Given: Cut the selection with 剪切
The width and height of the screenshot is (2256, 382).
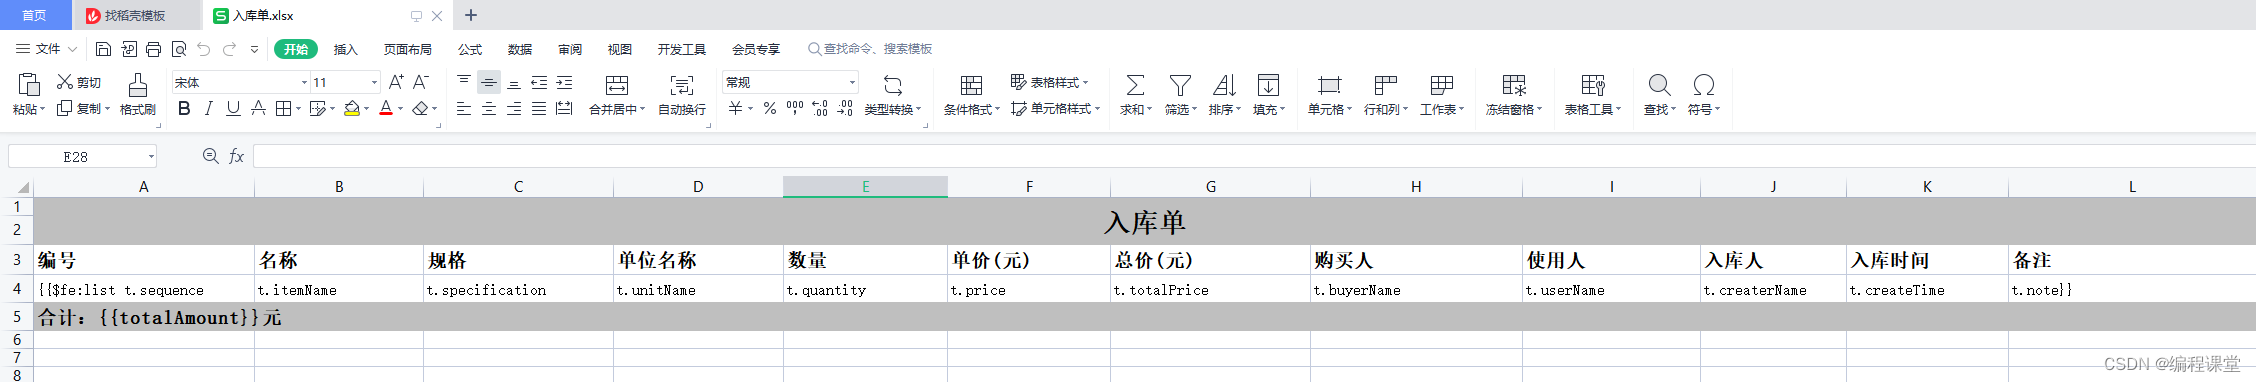Looking at the screenshot, I should 79,82.
